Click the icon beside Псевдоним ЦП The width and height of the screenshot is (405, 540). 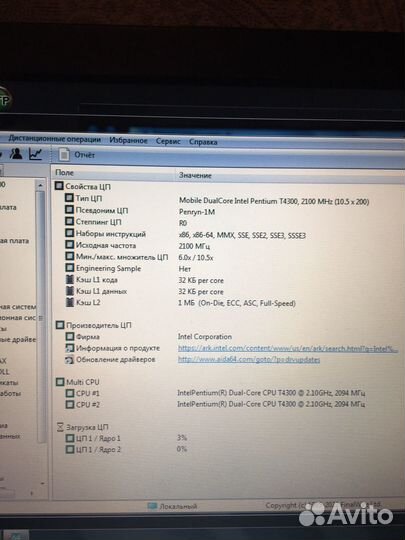click(x=70, y=210)
